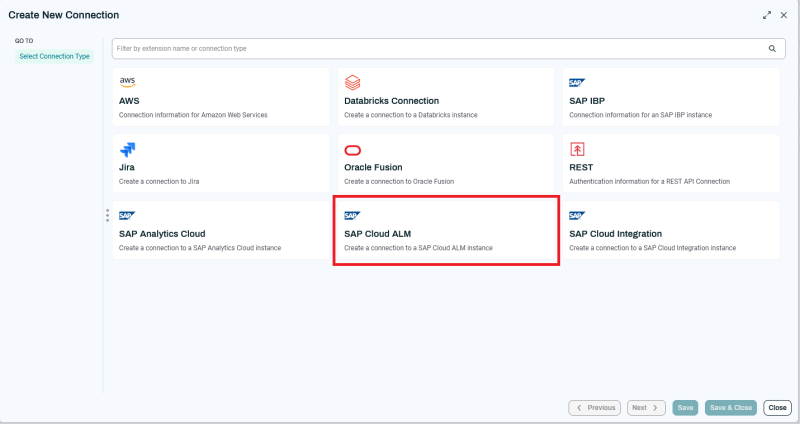Advance with the Next button
Screen dimensions: 800x424
pyautogui.click(x=645, y=408)
